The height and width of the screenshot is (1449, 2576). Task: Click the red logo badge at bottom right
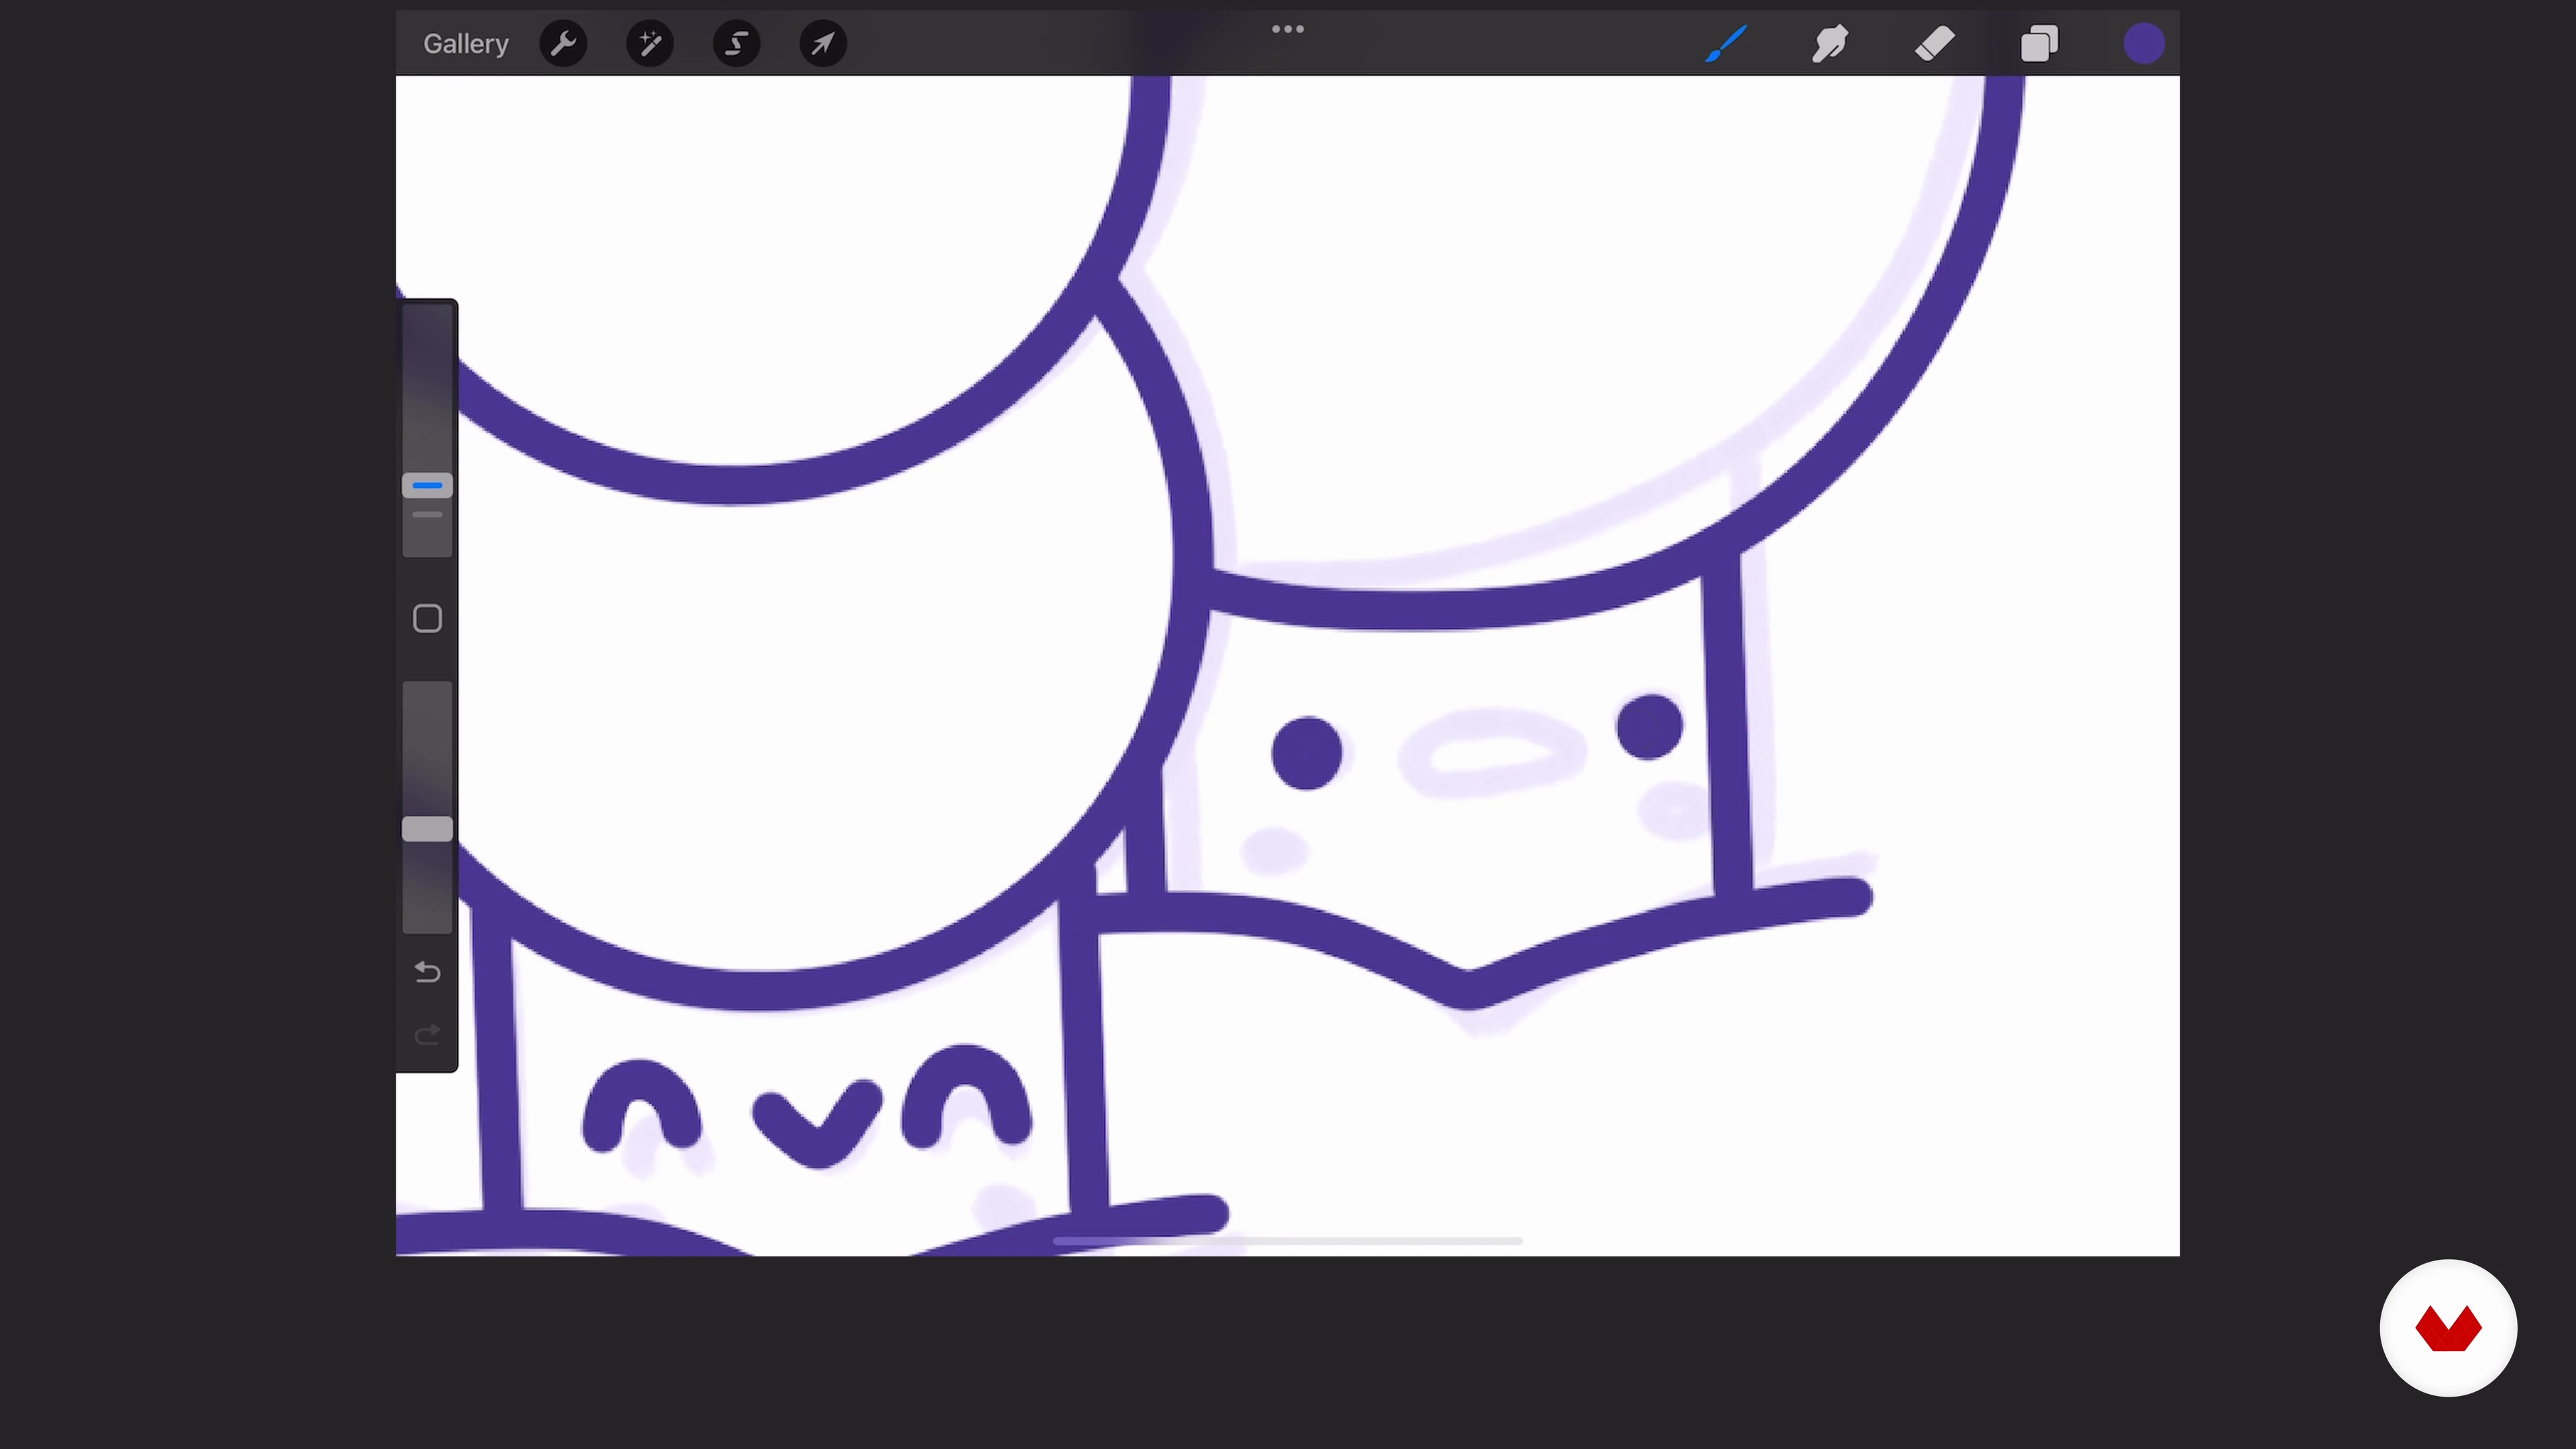pos(2448,1328)
